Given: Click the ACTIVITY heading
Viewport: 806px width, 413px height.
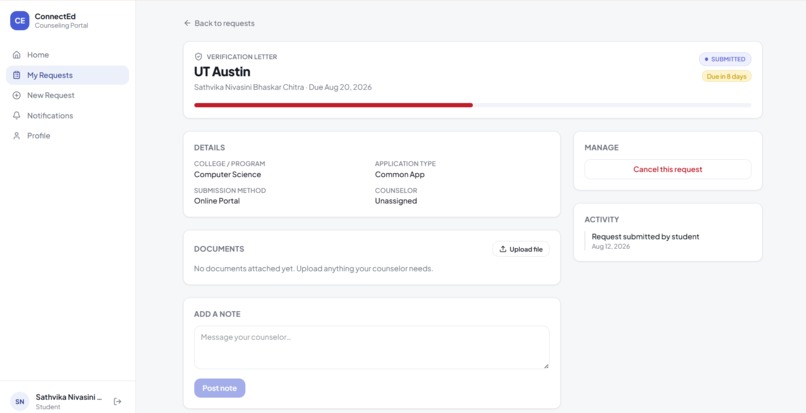Looking at the screenshot, I should tap(601, 220).
